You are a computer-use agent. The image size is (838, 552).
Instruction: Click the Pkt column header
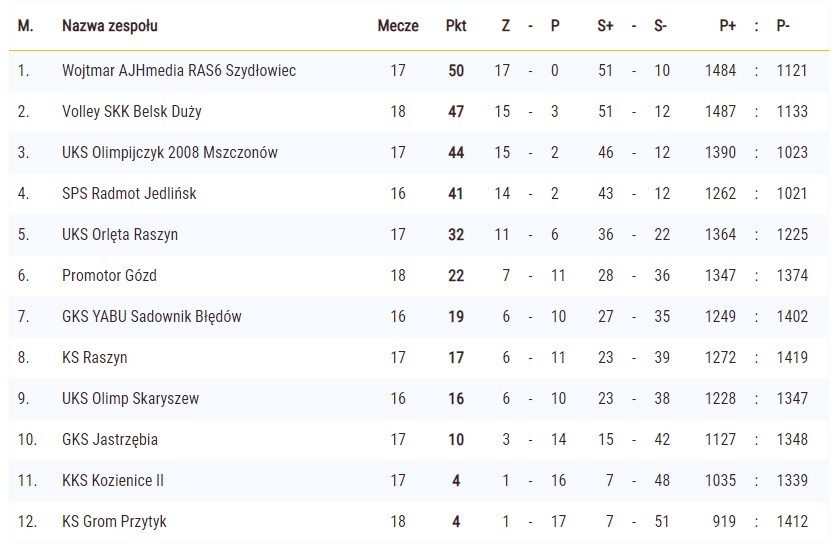tap(456, 26)
